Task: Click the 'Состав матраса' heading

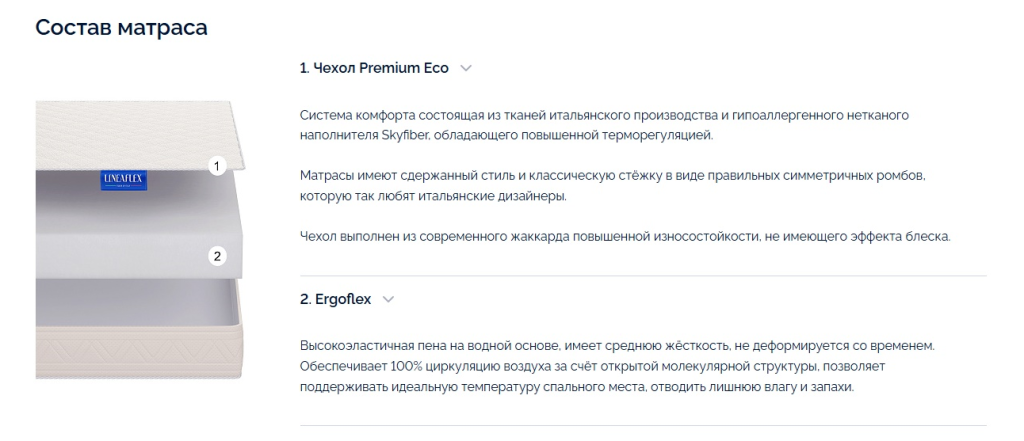Action: pyautogui.click(x=121, y=27)
